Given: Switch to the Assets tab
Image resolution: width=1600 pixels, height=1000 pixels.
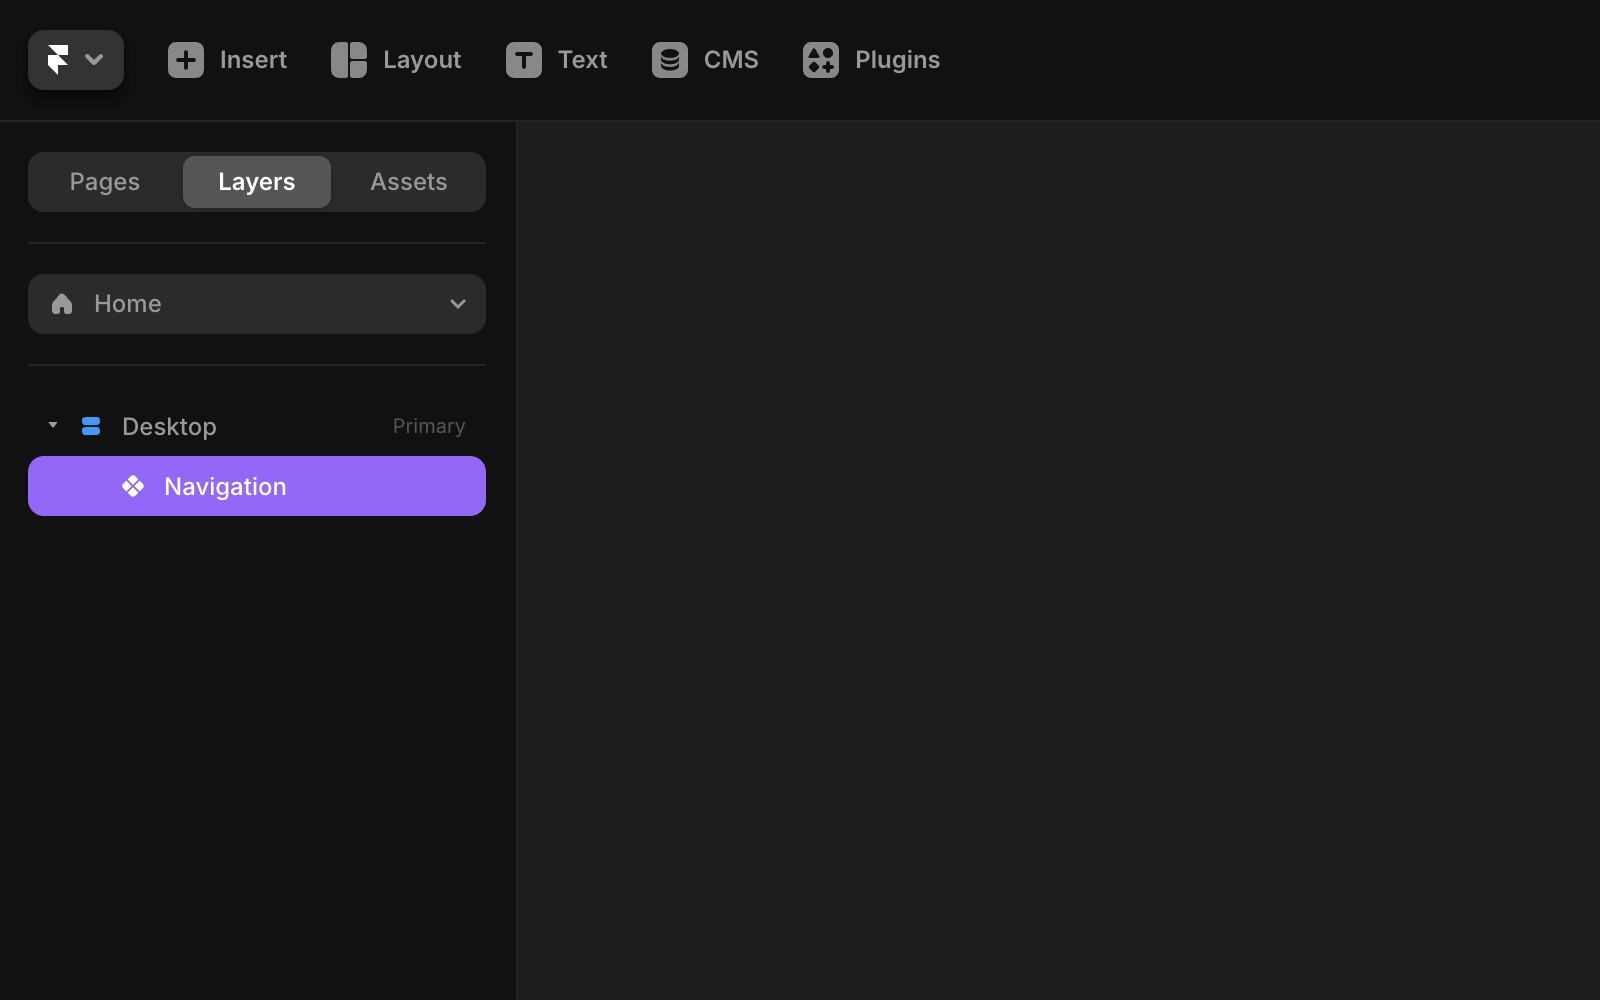Looking at the screenshot, I should [409, 182].
